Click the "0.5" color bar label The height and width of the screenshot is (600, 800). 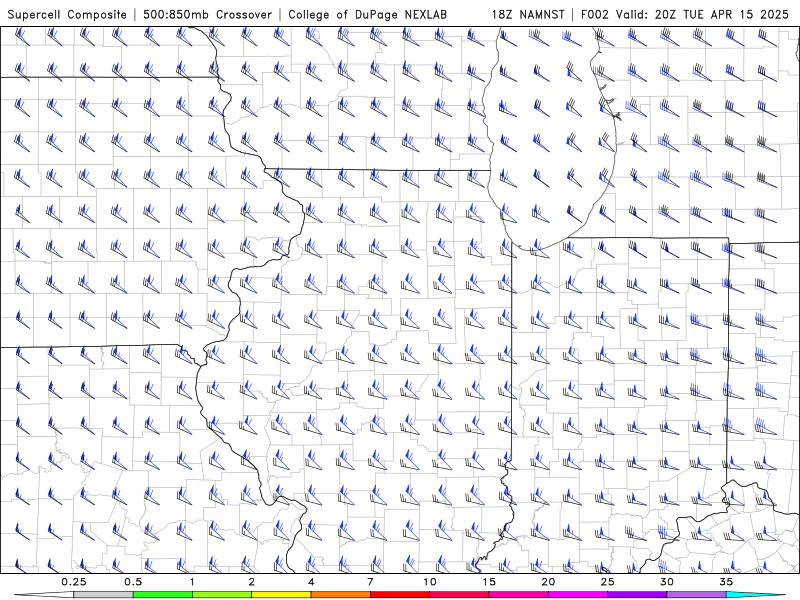(133, 582)
